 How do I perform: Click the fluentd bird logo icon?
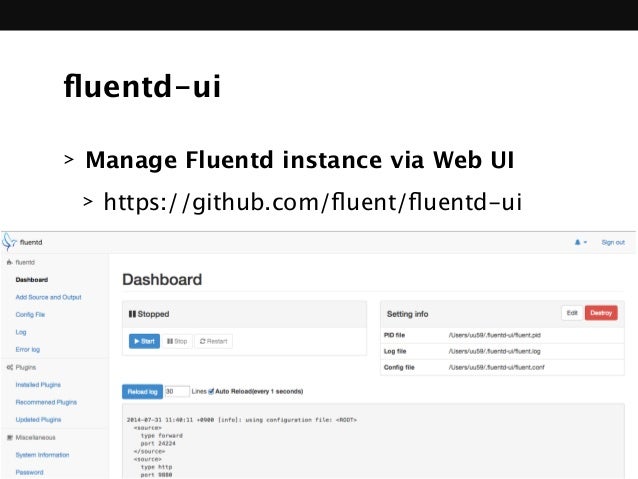[x=9, y=242]
